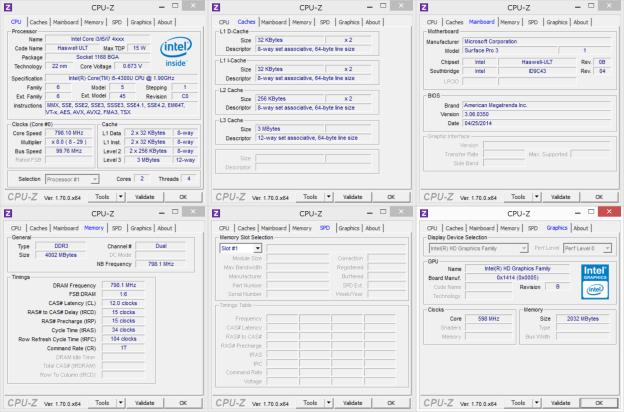Open Tools dropdown arrow in the Caches-tab window
This screenshot has width=624, height=412.
click(328, 197)
